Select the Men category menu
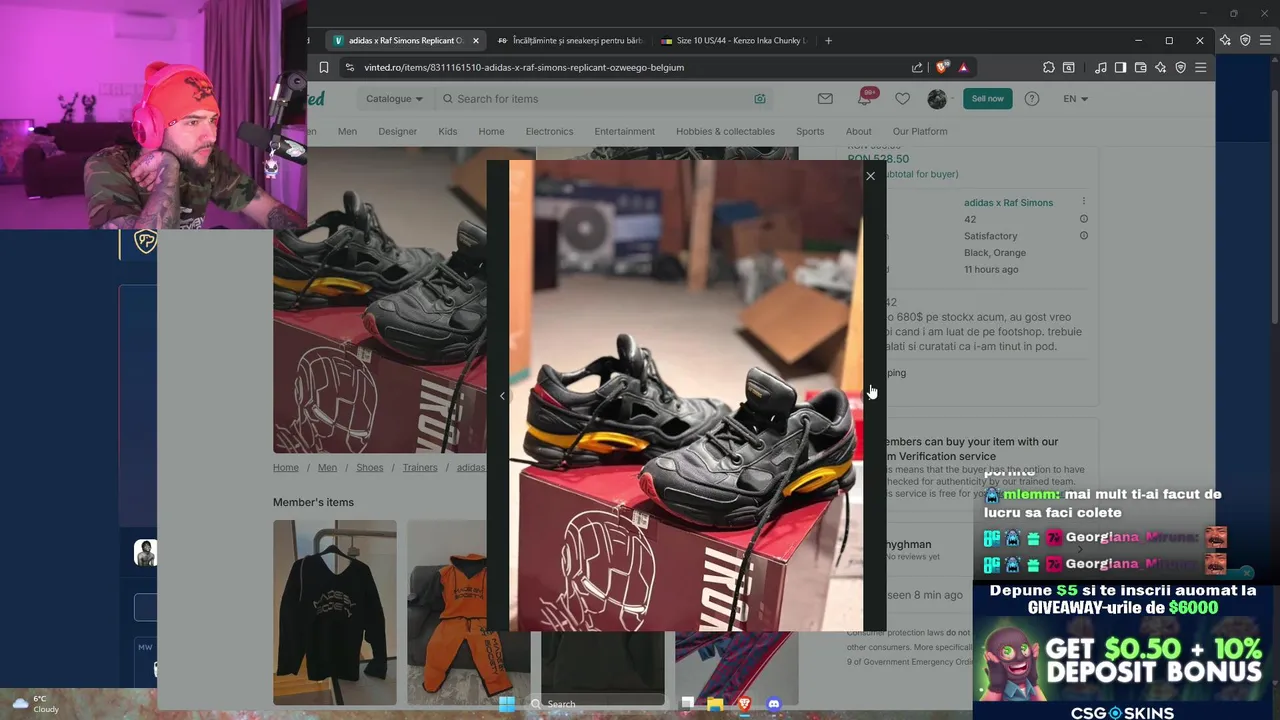 click(x=347, y=131)
